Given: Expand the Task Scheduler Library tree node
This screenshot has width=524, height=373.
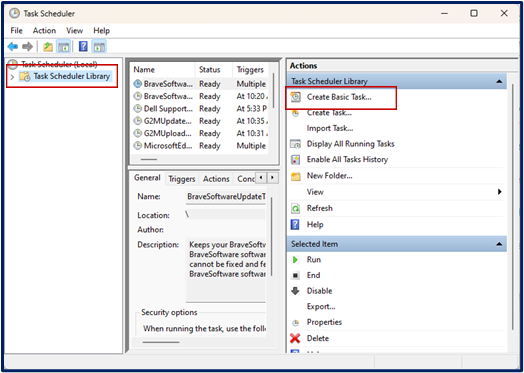Looking at the screenshot, I should tap(12, 77).
